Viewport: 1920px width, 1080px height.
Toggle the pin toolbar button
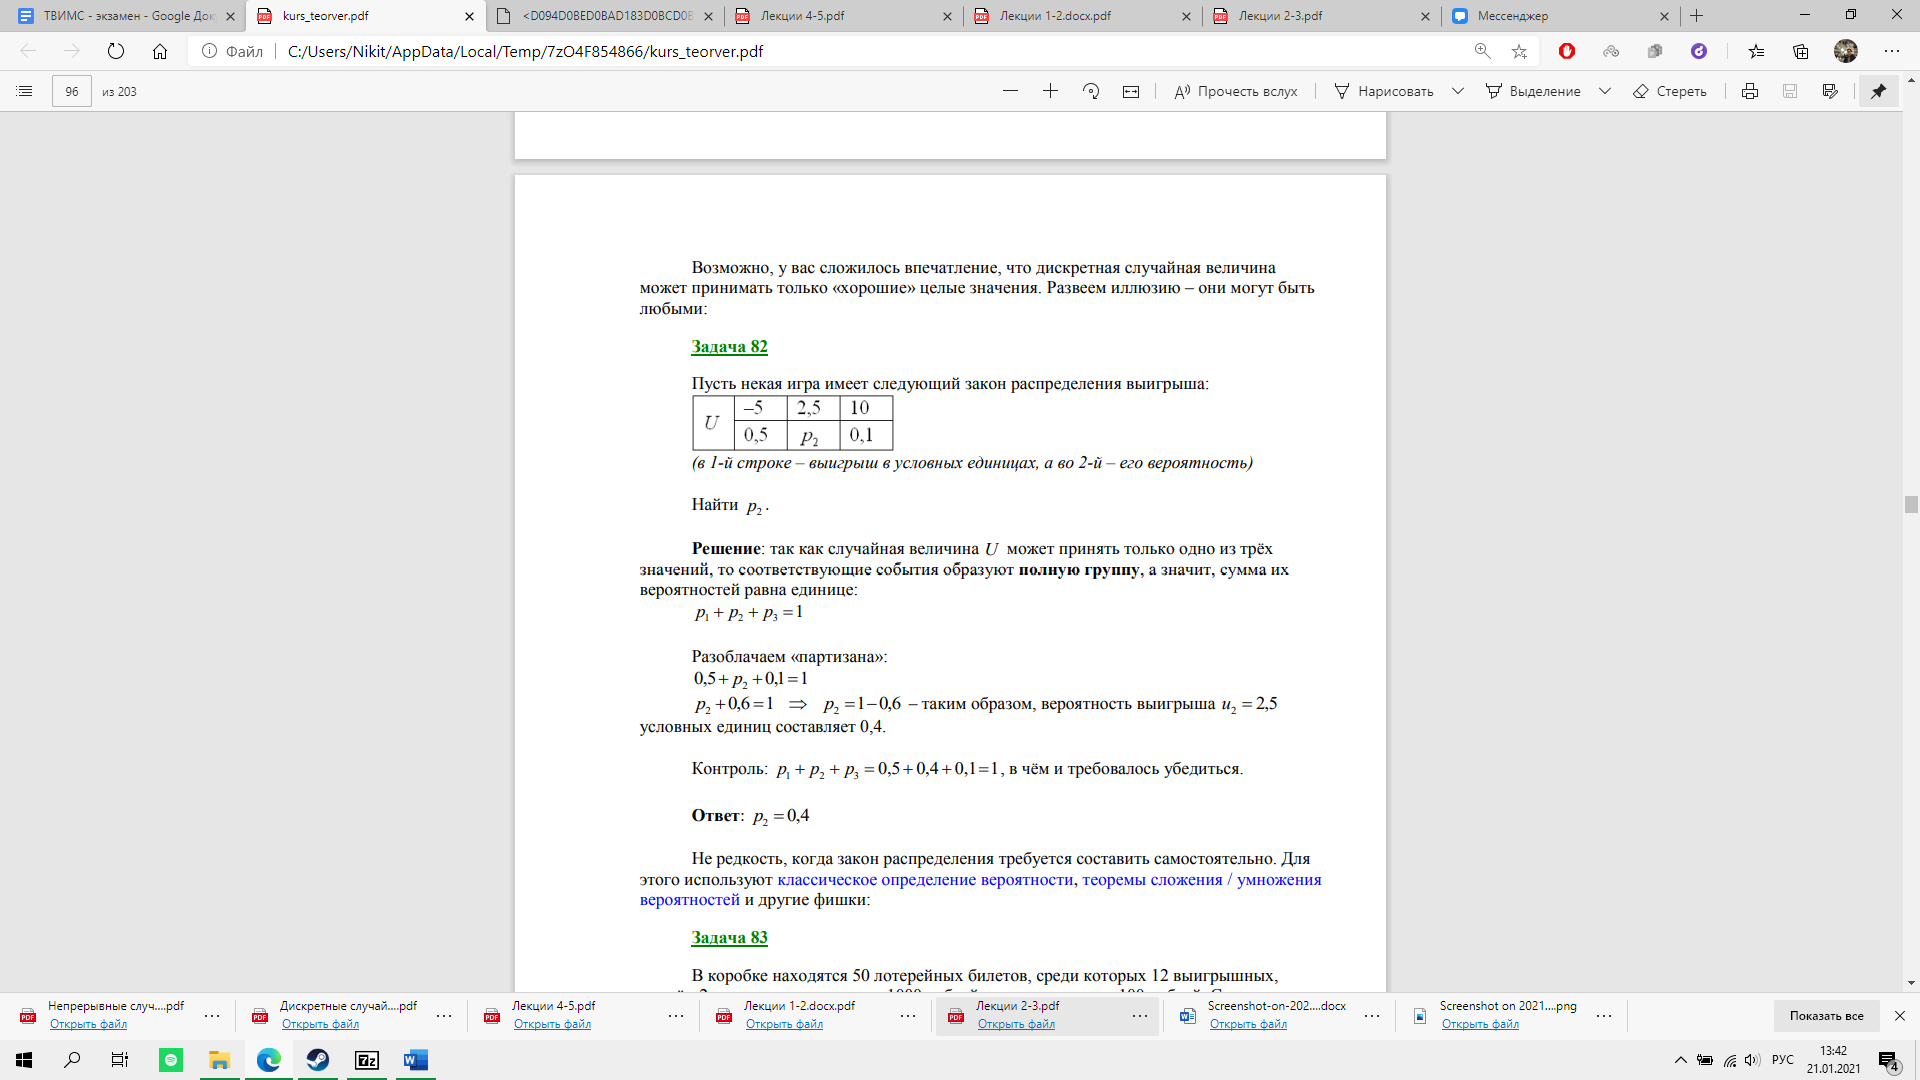click(x=1879, y=91)
